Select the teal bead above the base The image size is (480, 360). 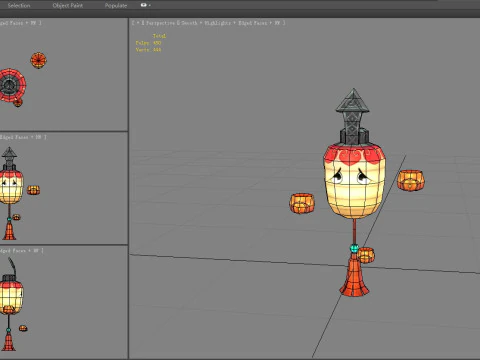pyautogui.click(x=354, y=248)
